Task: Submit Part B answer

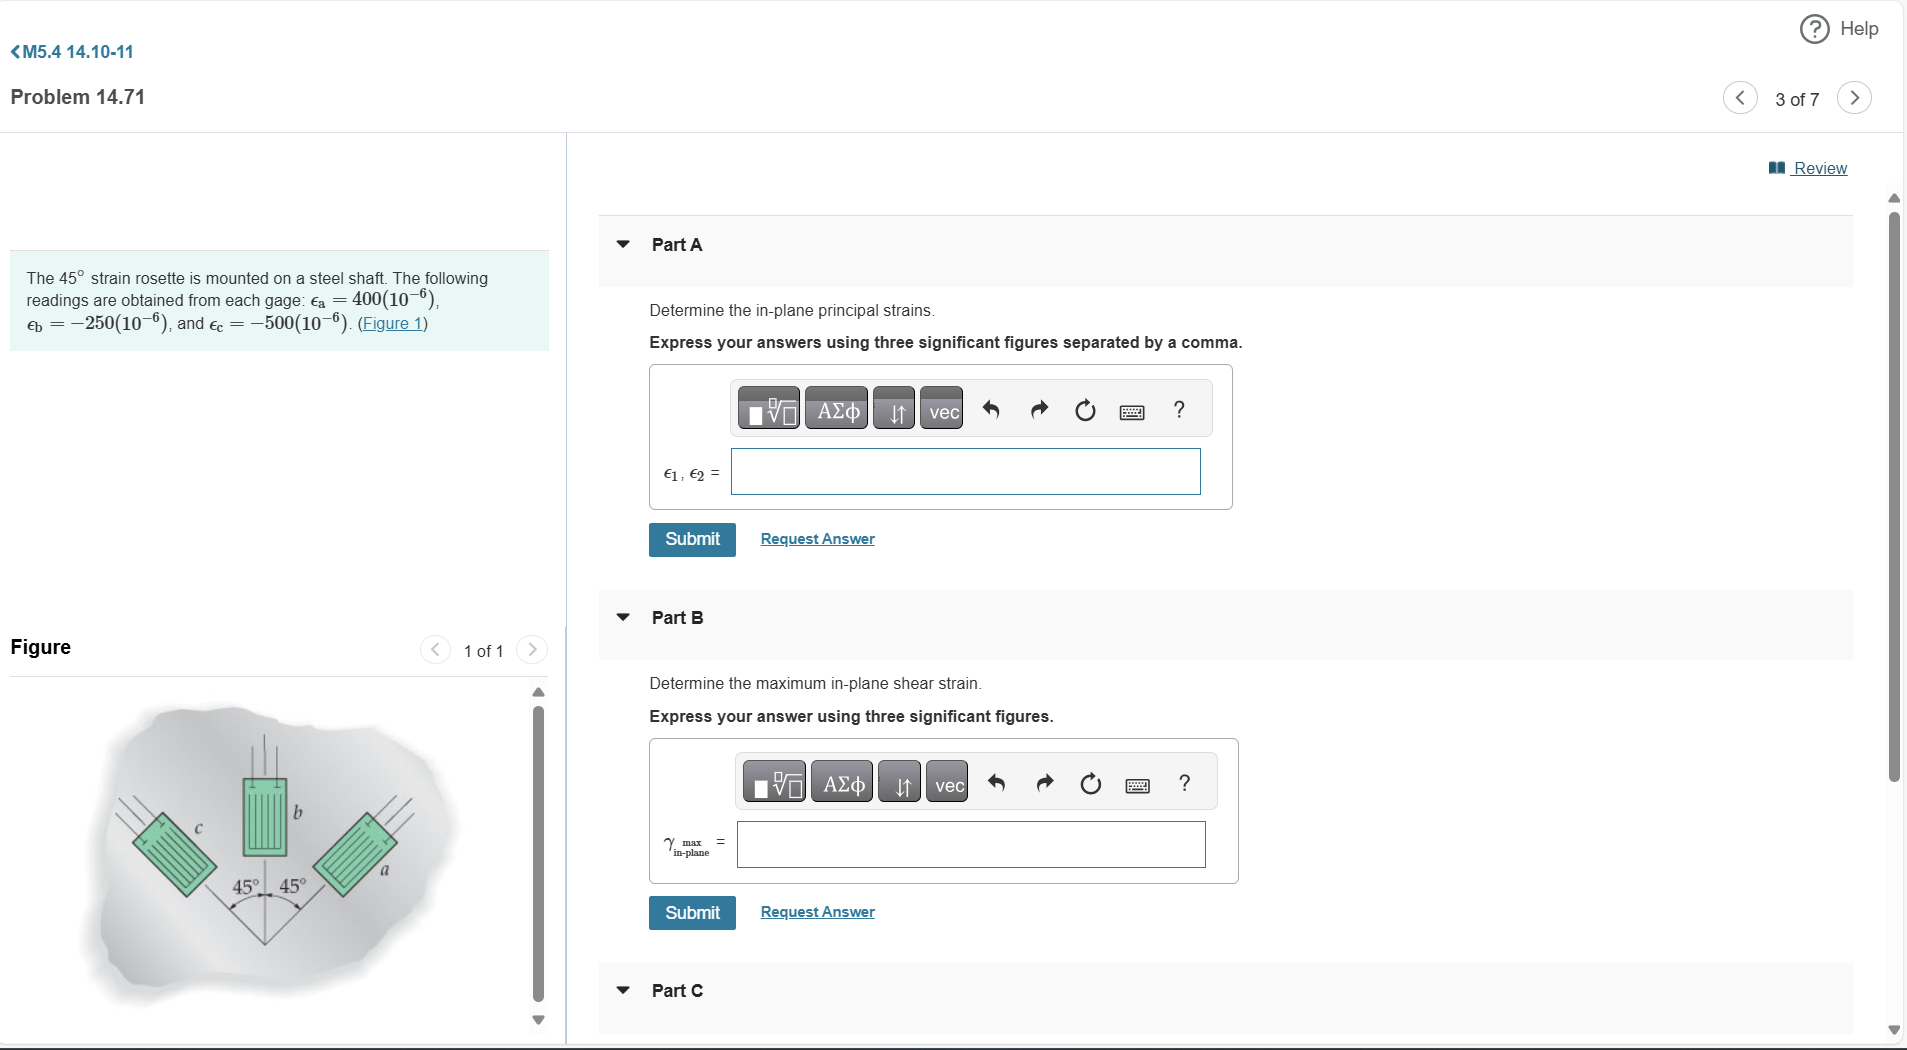Action: [x=692, y=912]
